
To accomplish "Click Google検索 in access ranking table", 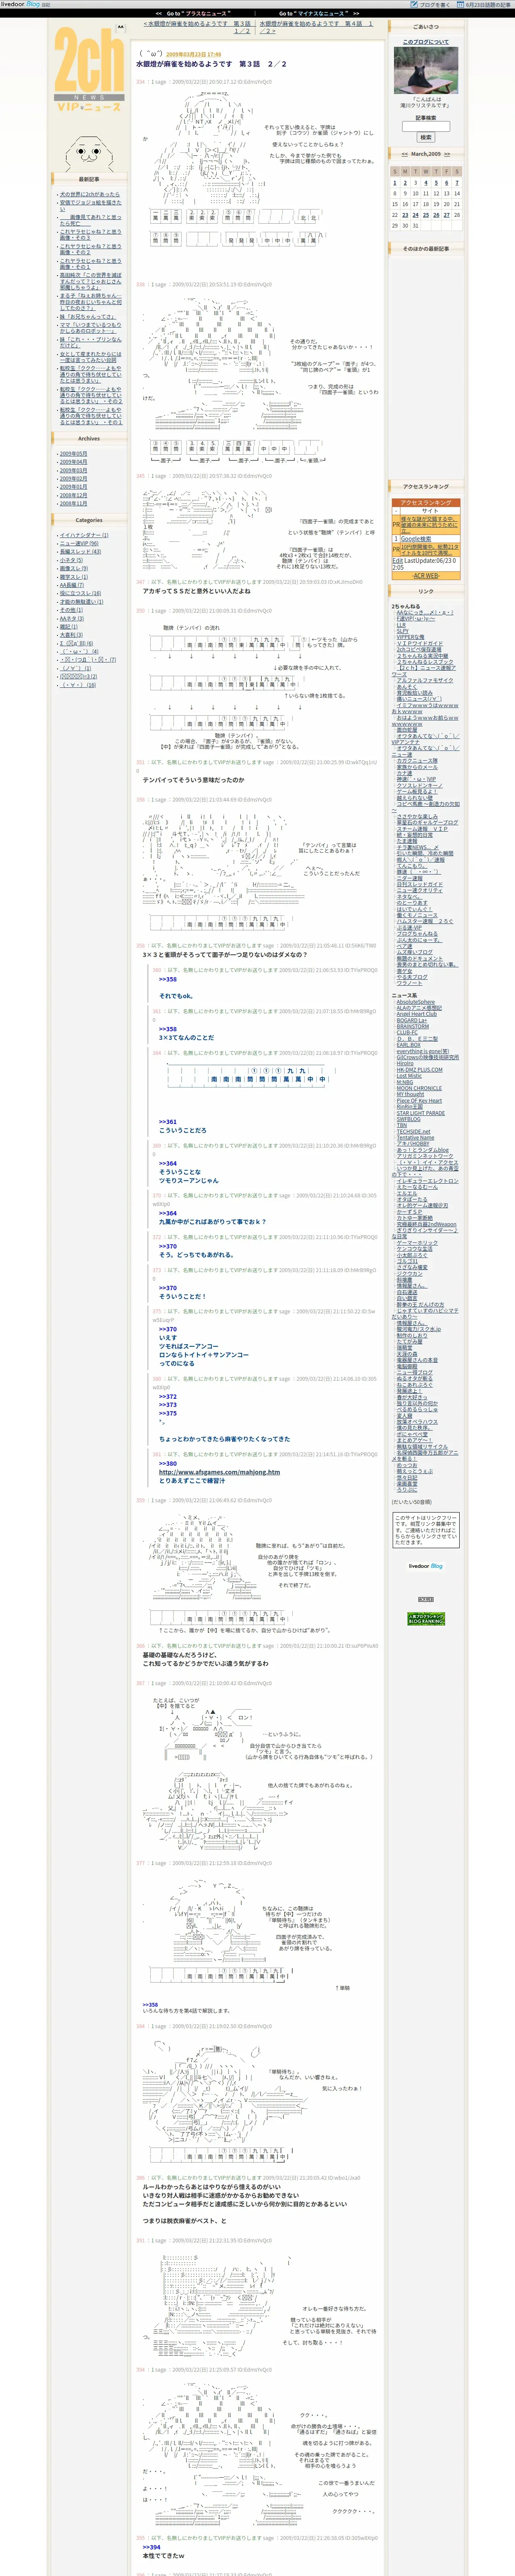I will click(x=416, y=539).
